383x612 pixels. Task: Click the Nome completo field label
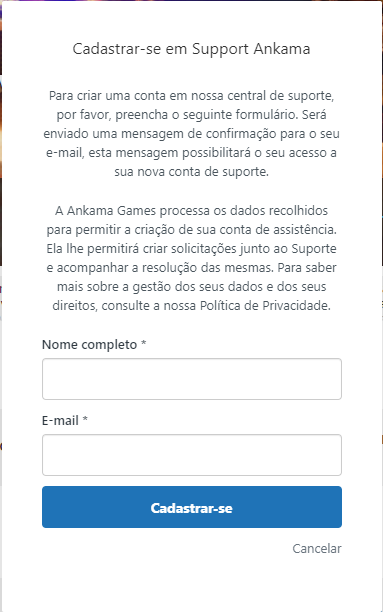point(89,345)
